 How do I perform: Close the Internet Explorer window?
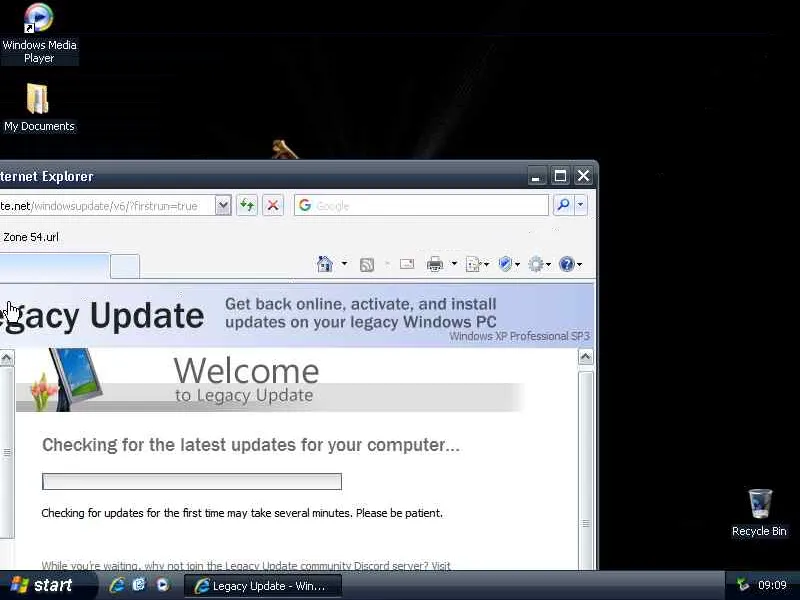coord(583,176)
